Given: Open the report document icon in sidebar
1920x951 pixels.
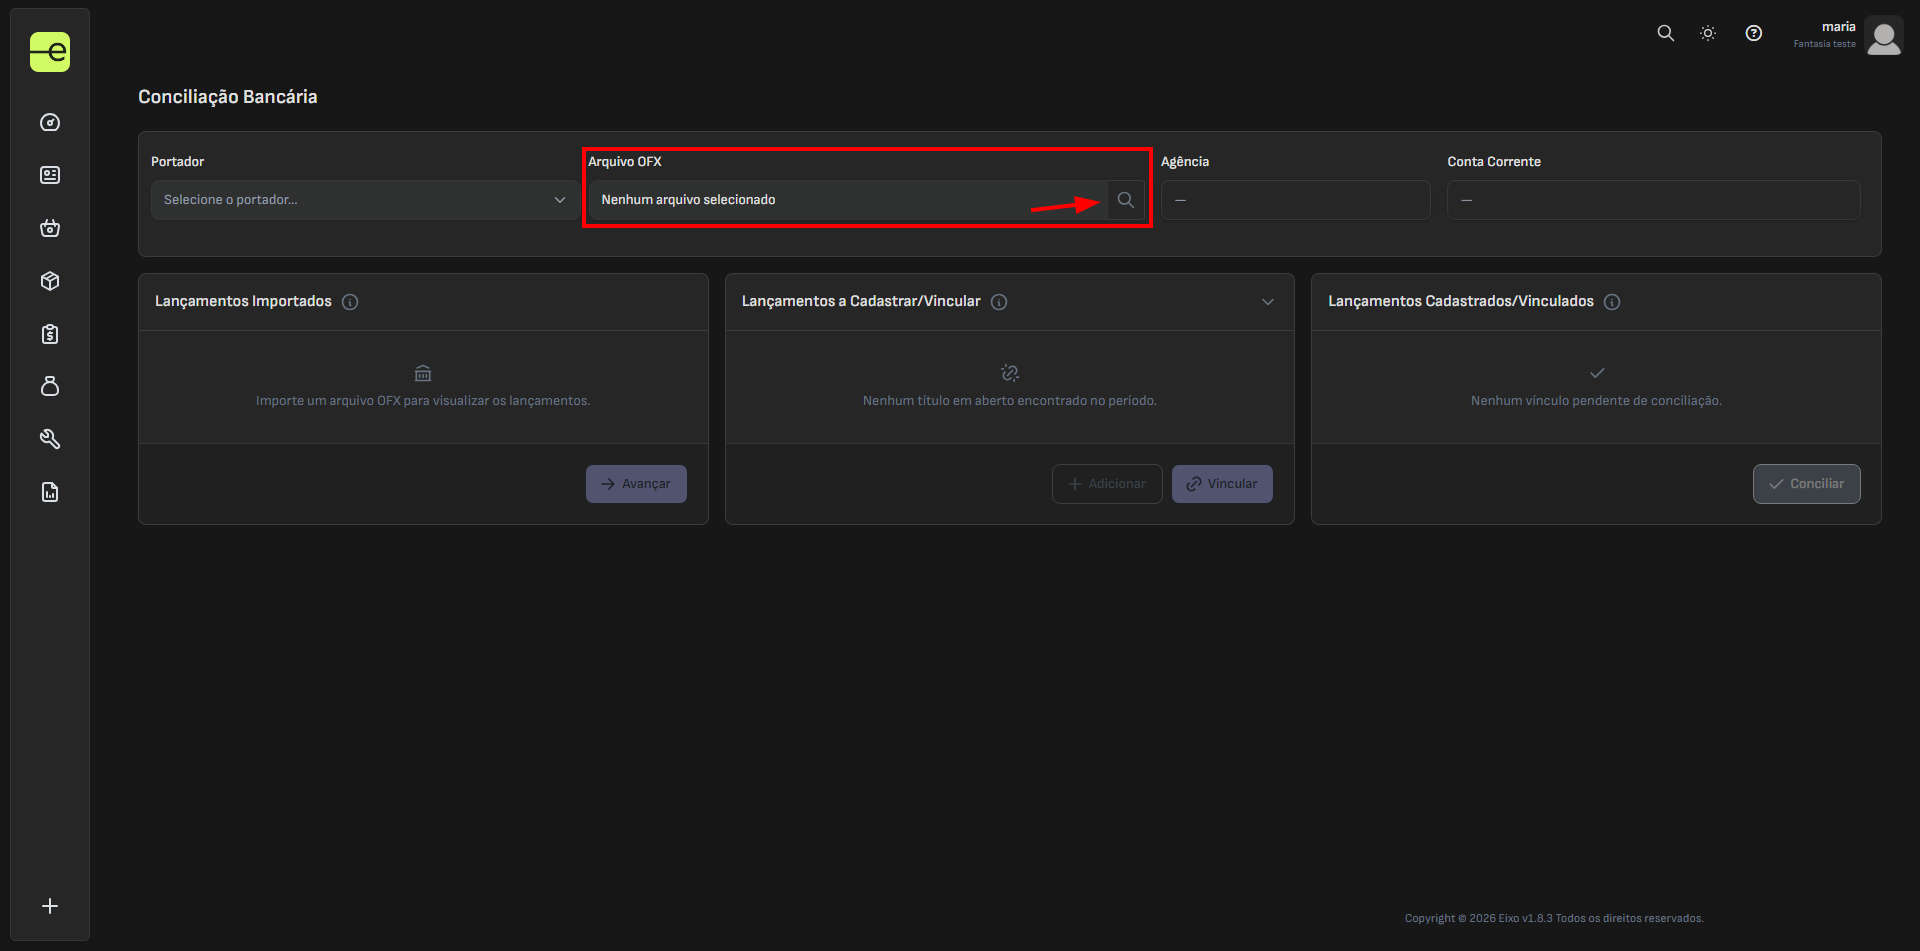Looking at the screenshot, I should (50, 492).
